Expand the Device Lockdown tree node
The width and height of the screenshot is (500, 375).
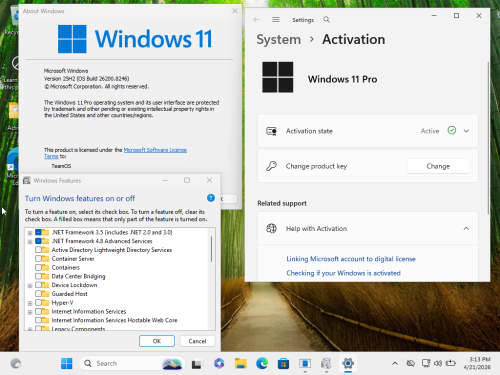(30, 286)
